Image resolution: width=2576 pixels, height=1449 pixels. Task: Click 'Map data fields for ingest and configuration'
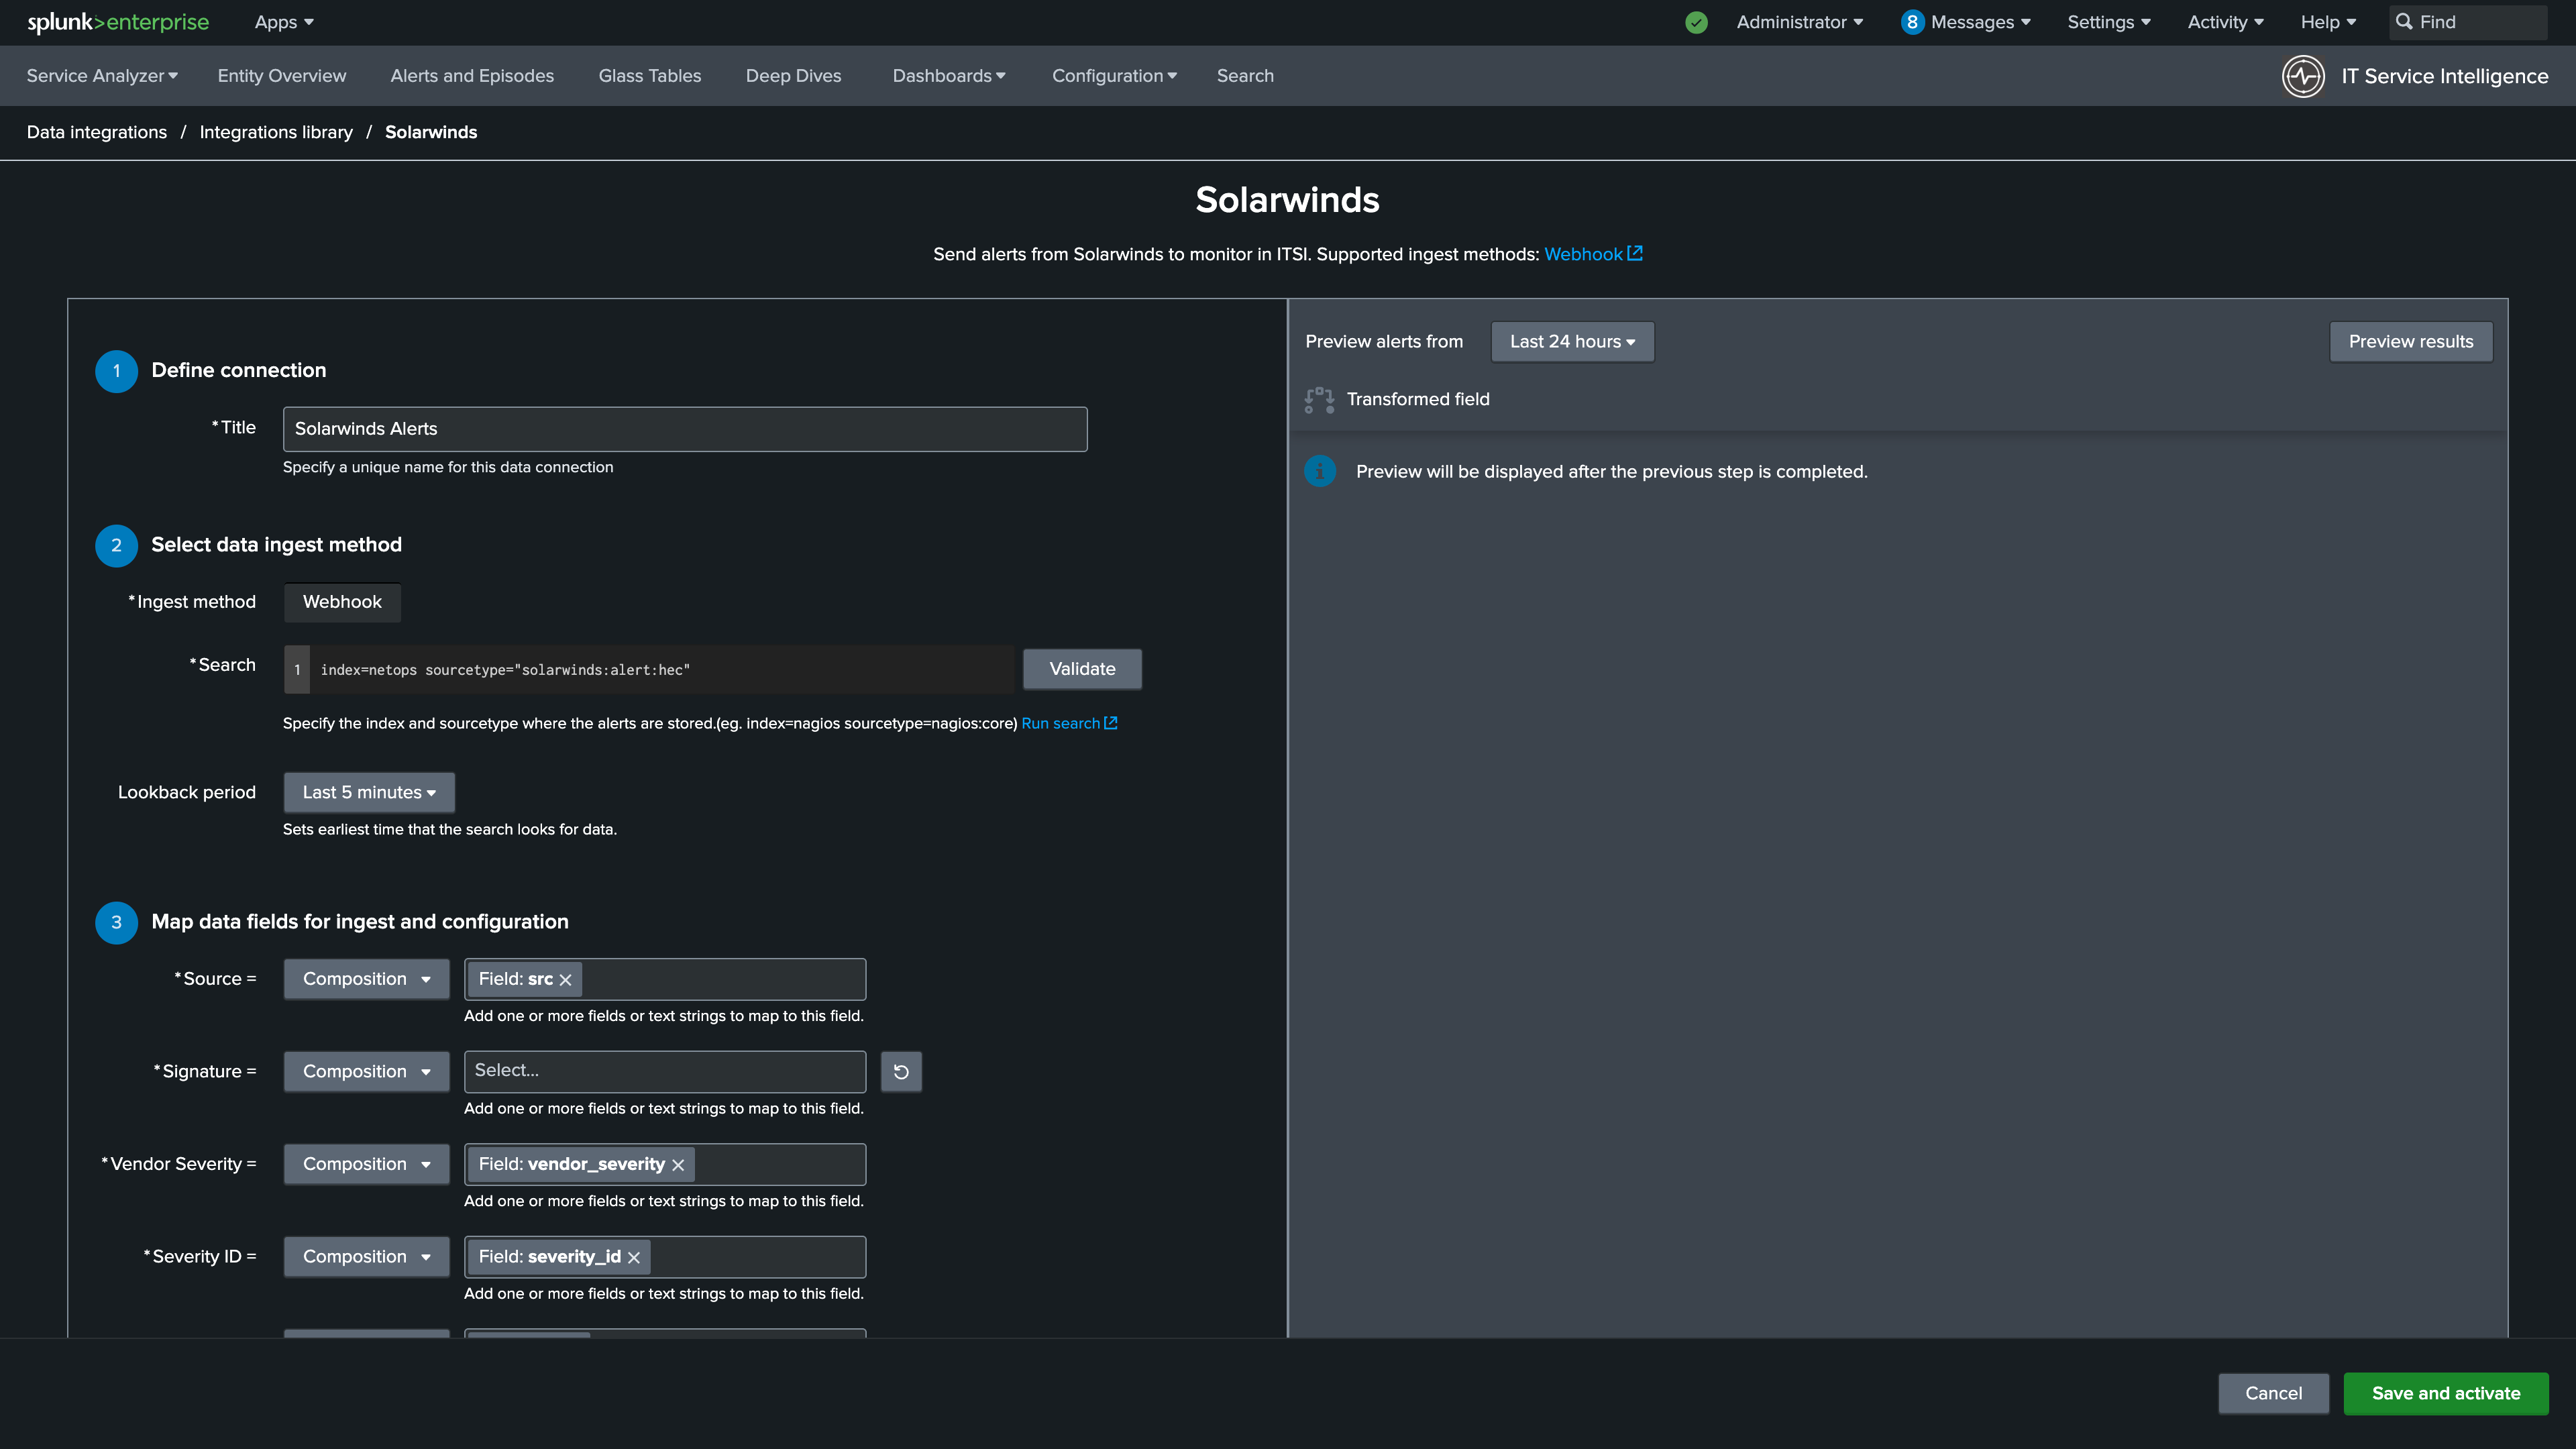pyautogui.click(x=360, y=922)
